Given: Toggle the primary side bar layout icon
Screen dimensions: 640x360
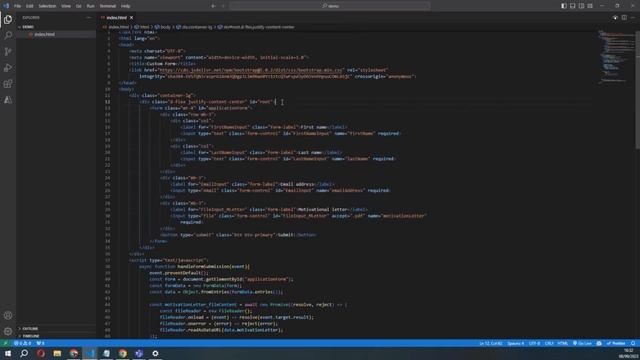Looking at the screenshot, I should (564, 6).
